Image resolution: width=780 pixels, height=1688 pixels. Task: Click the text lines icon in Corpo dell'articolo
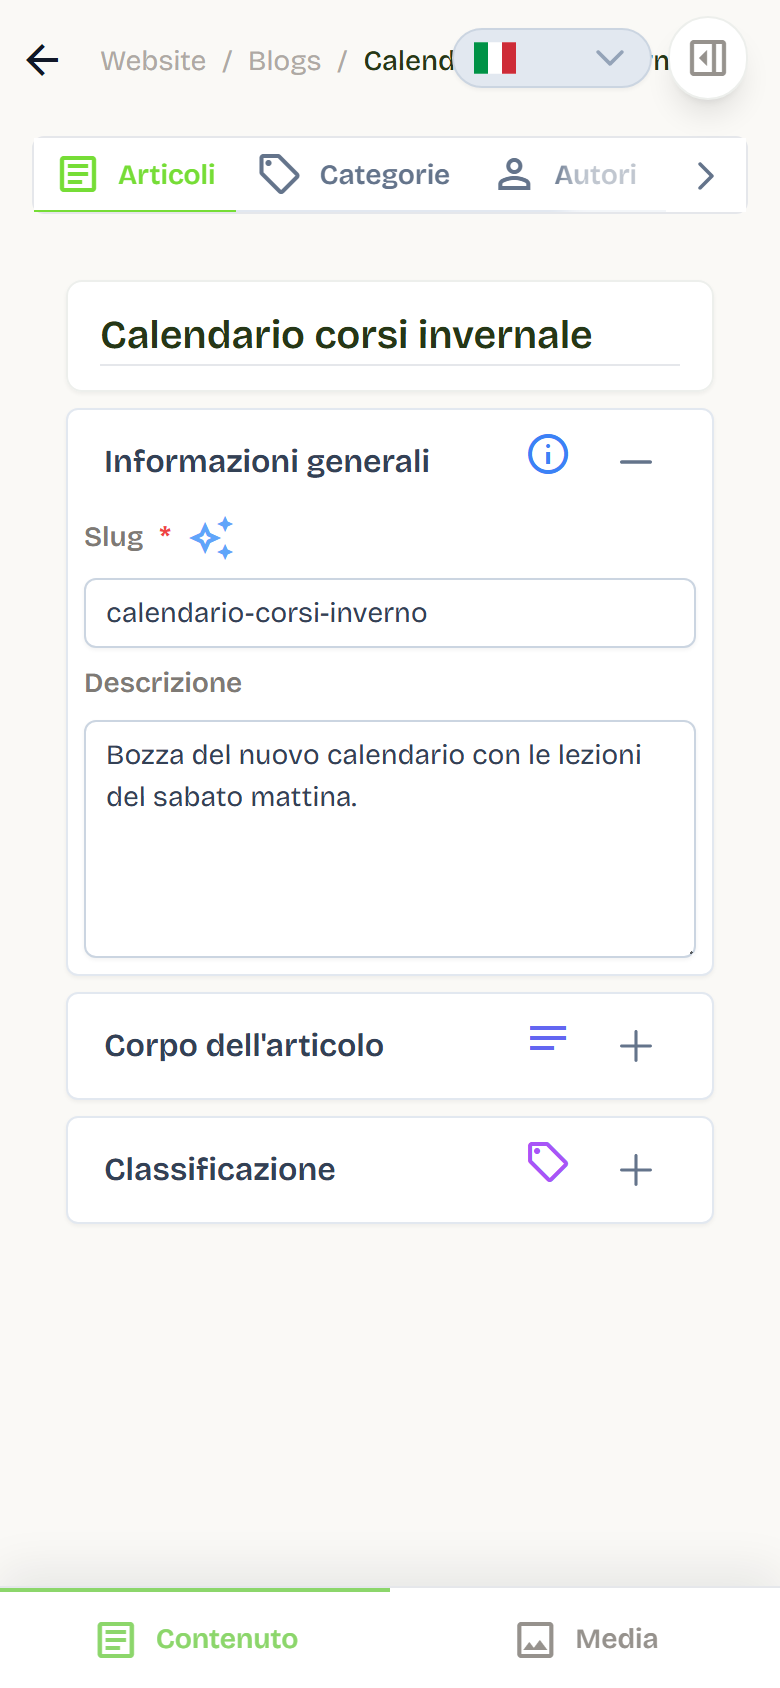(548, 1039)
